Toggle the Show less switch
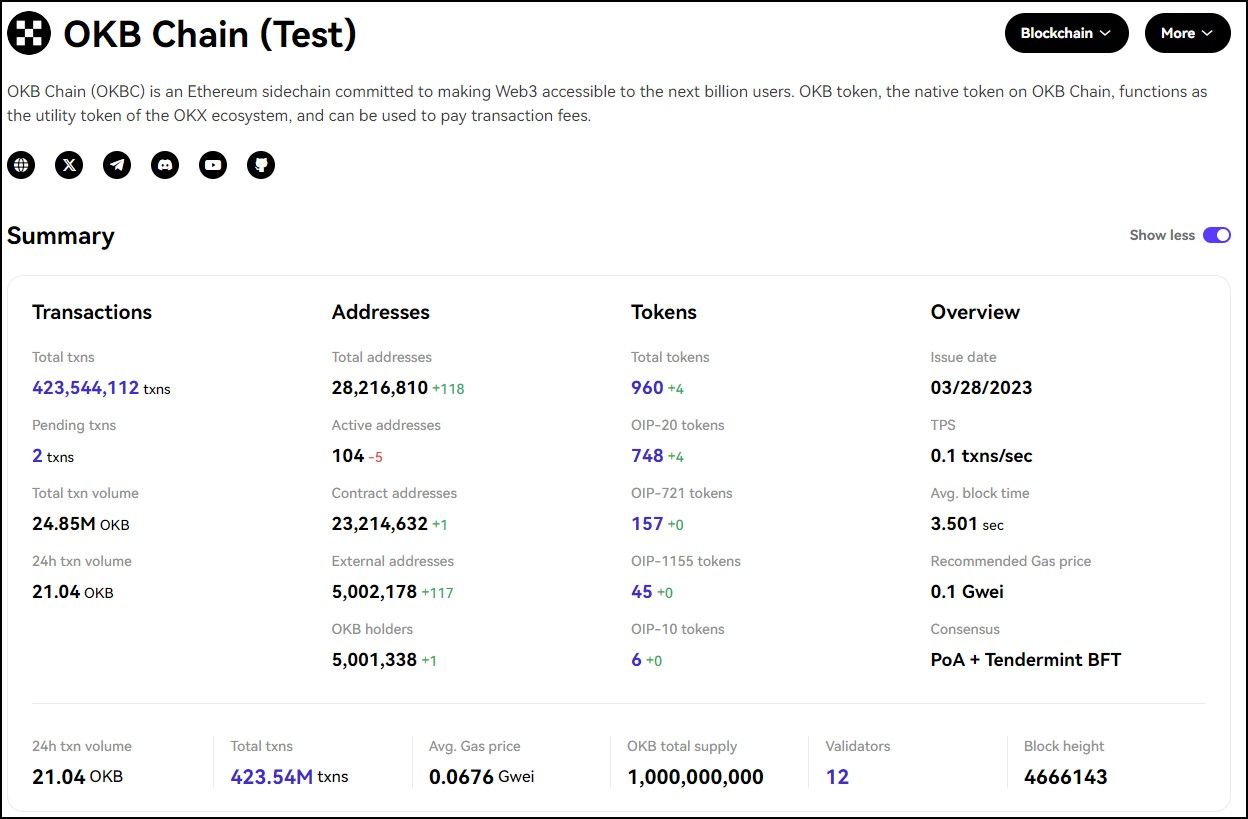Viewport: 1248px width, 819px height. point(1216,235)
